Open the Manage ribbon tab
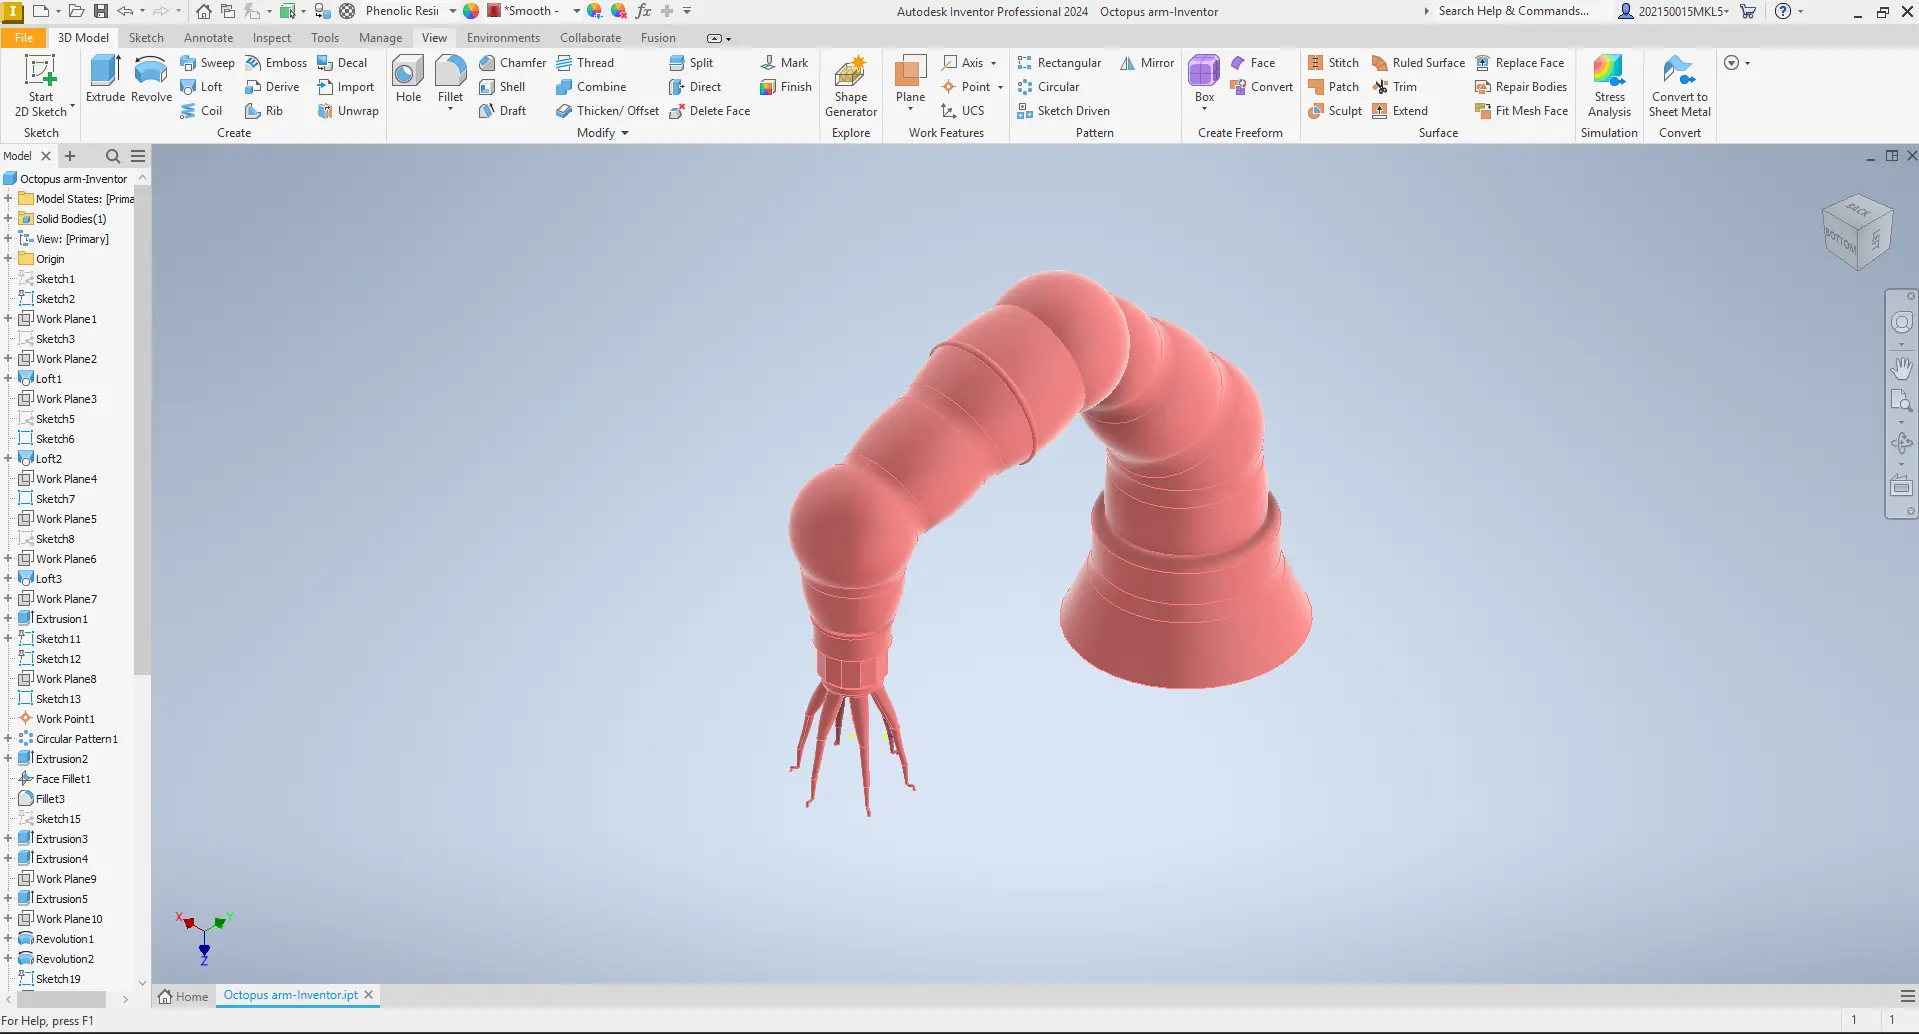The width and height of the screenshot is (1919, 1034). pos(380,37)
